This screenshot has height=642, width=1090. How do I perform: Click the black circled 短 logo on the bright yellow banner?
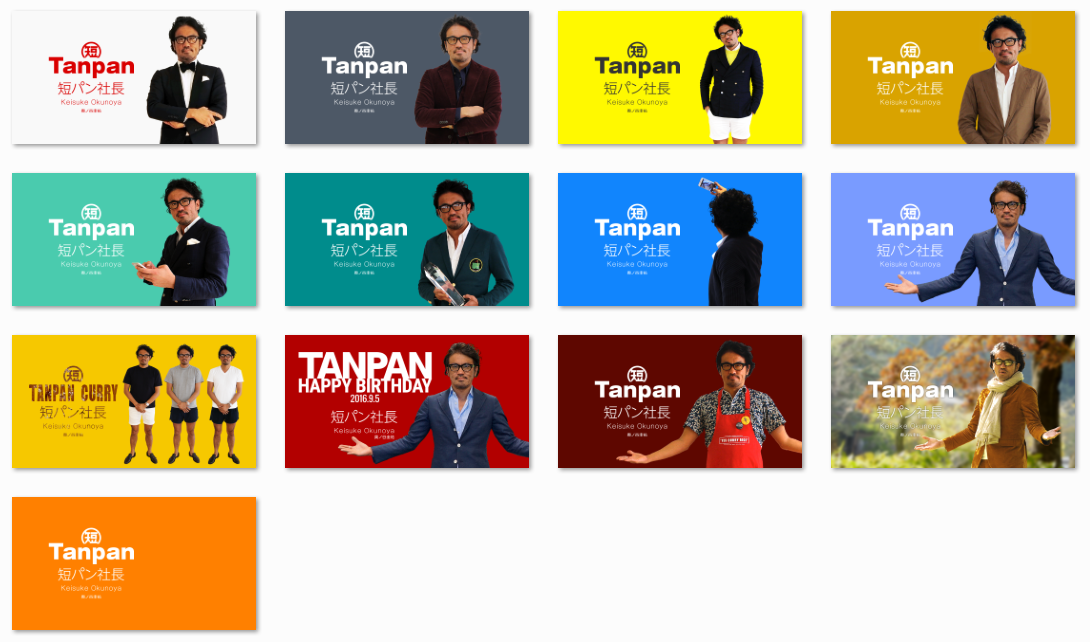coord(637,50)
